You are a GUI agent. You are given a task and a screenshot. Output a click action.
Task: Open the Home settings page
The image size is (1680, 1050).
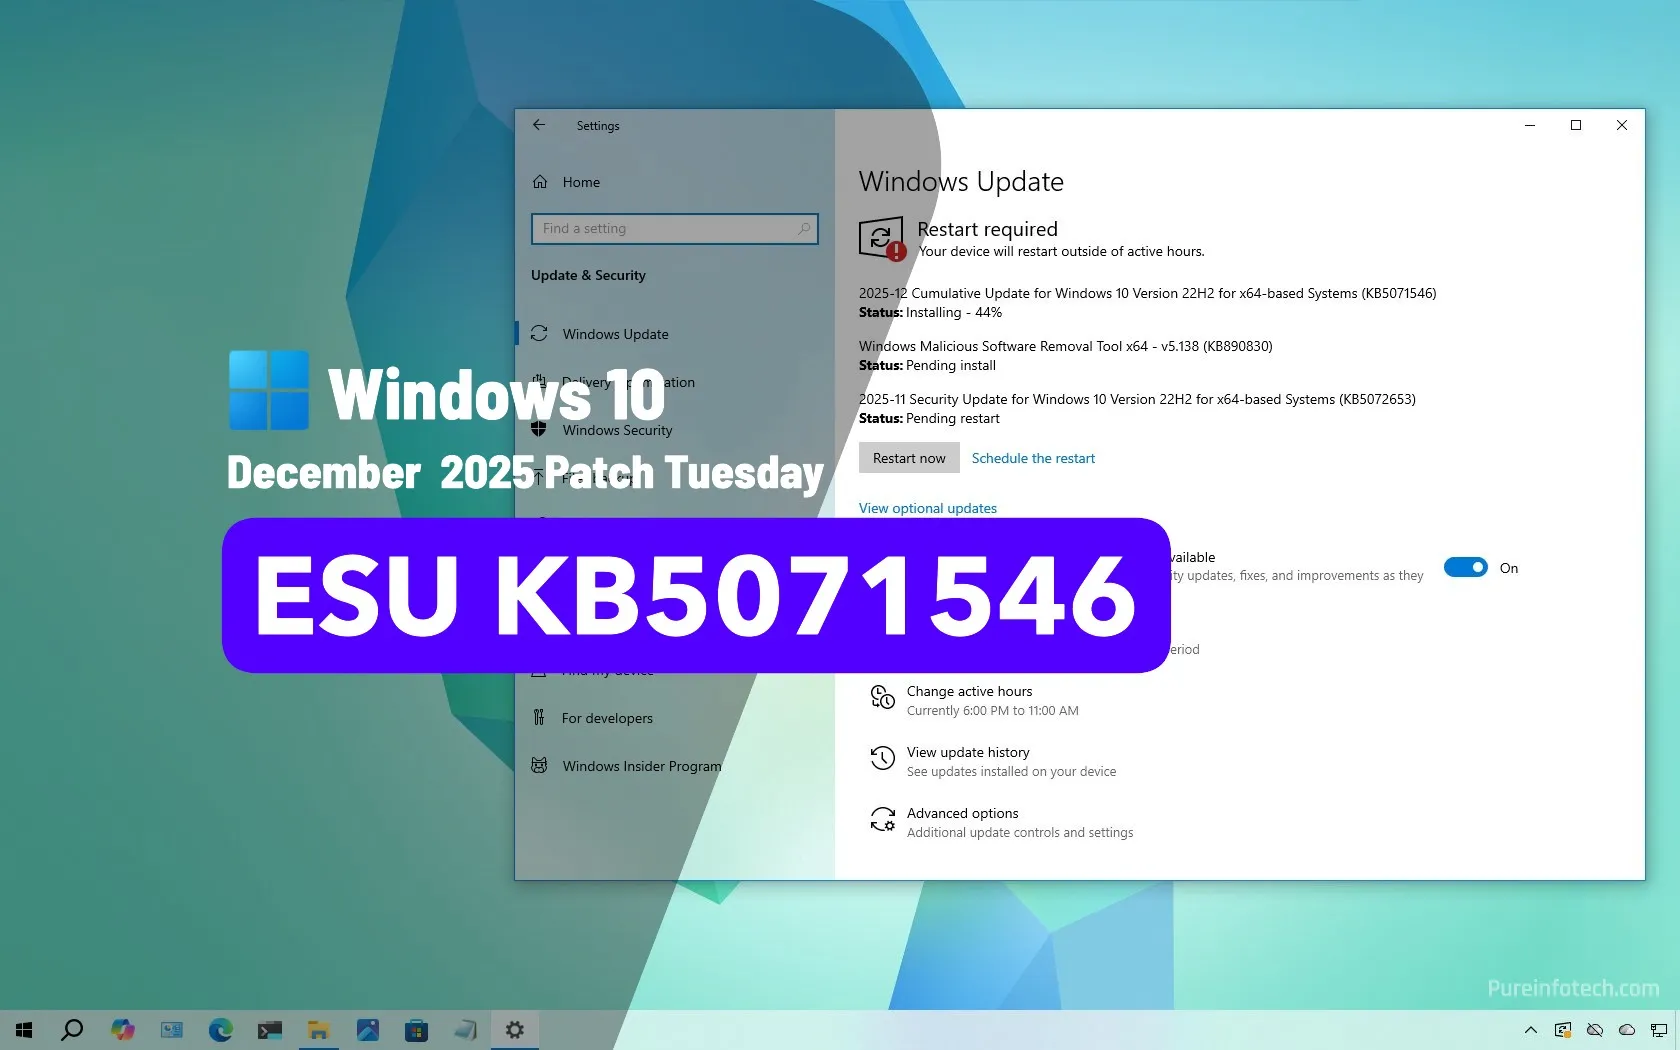[580, 182]
